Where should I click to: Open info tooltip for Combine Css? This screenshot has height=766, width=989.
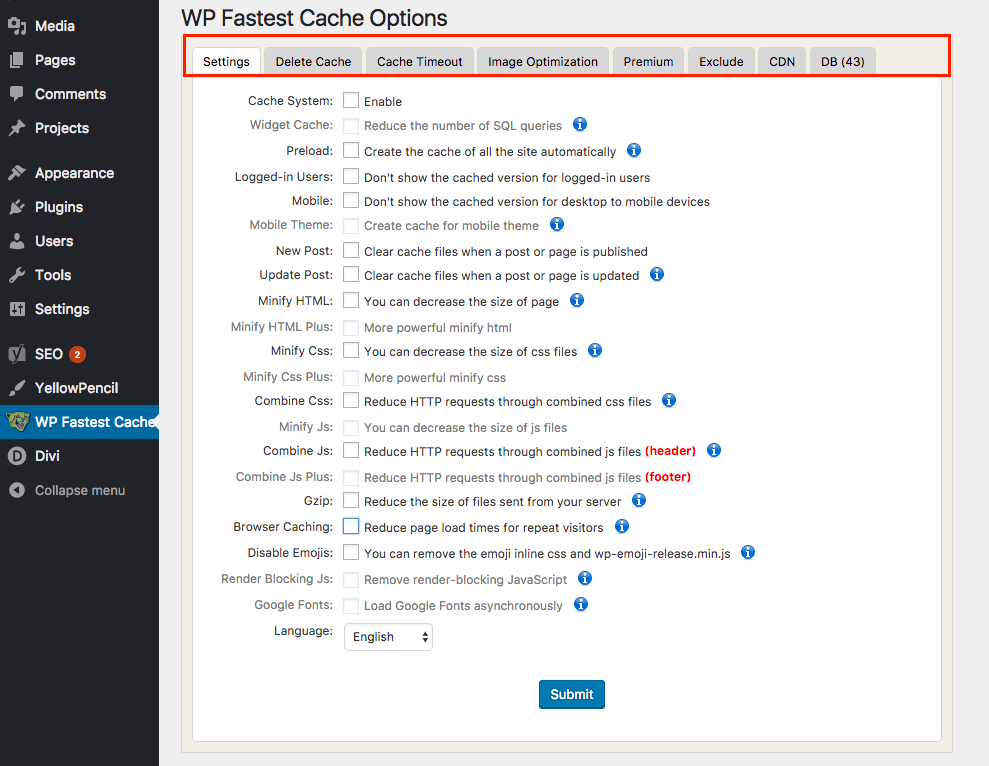pyautogui.click(x=669, y=401)
